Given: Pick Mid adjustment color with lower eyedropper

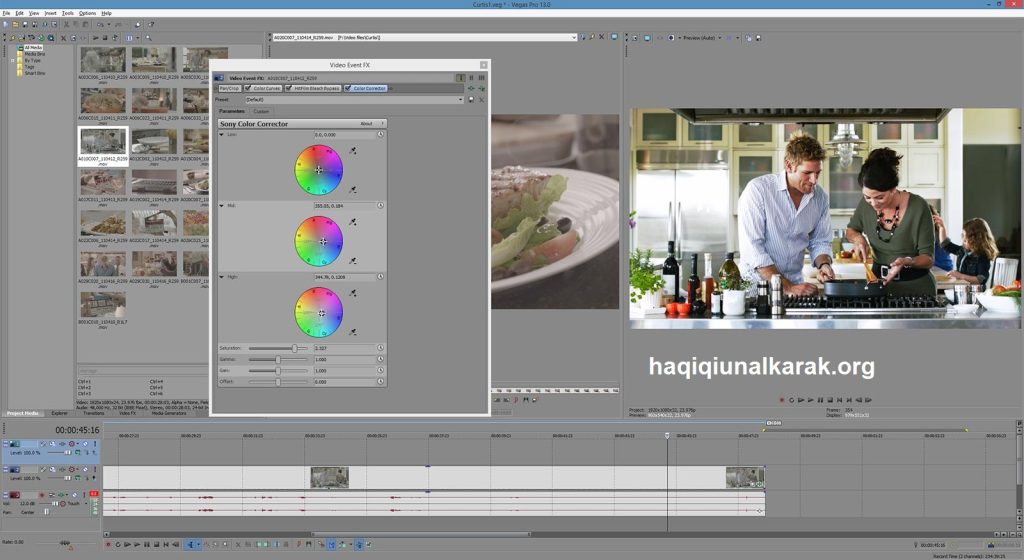Looking at the screenshot, I should point(353,261).
